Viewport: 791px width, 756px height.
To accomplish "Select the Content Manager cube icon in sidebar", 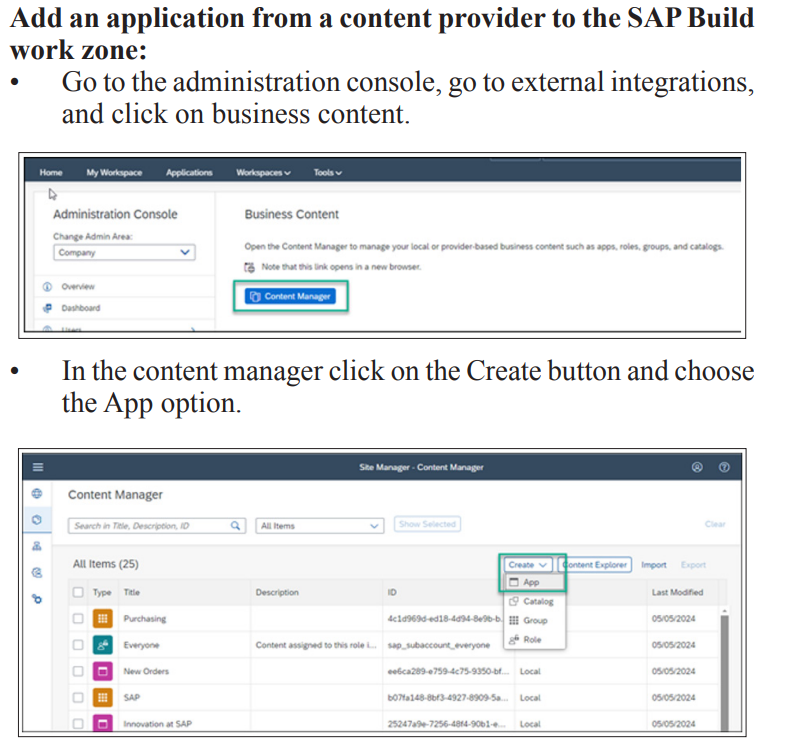I will [x=37, y=519].
